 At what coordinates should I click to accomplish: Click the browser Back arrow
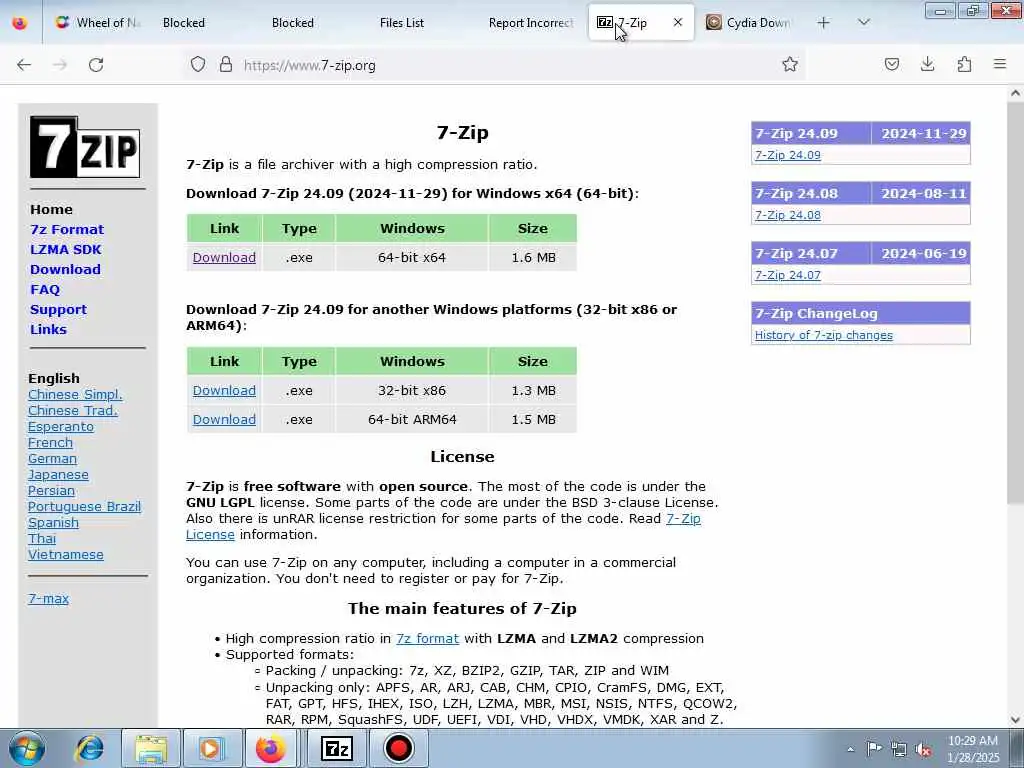24,65
